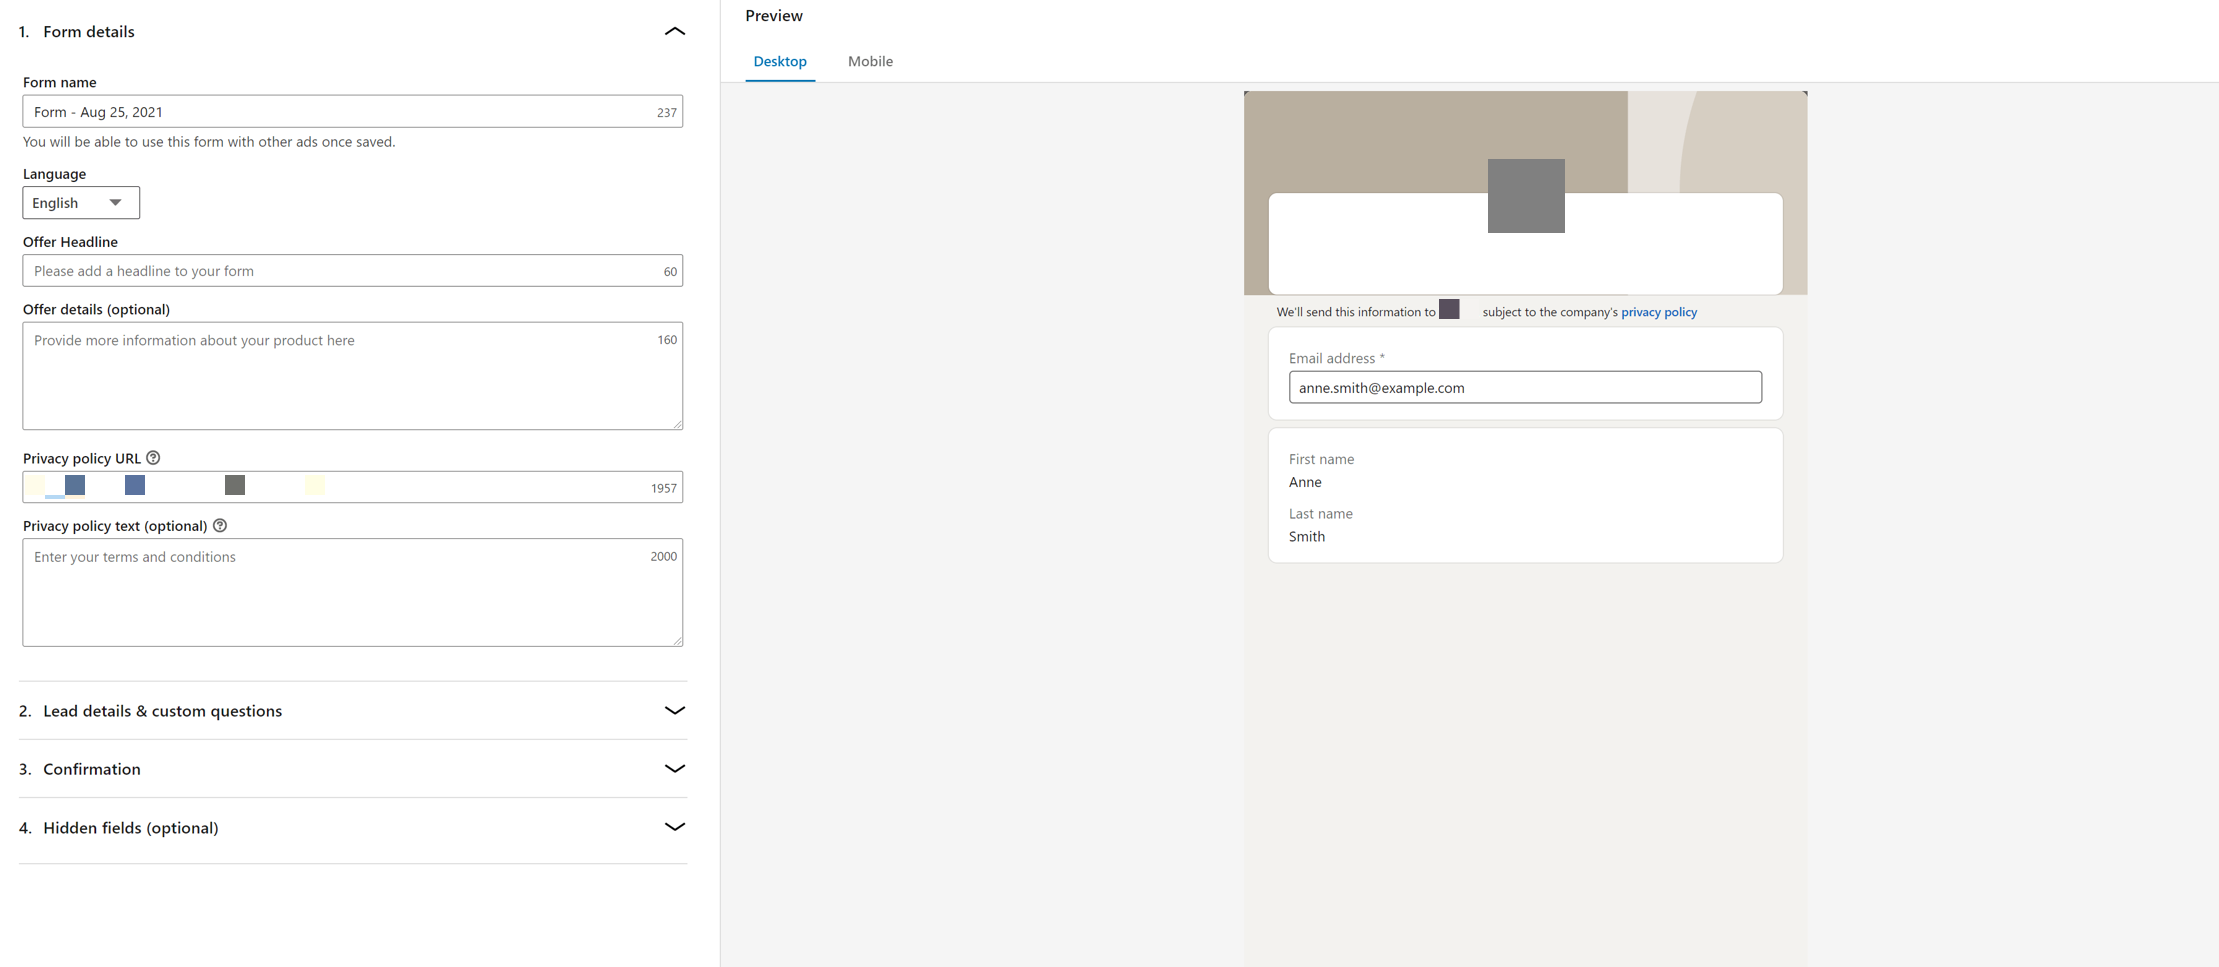Select the Desktop preview tab
This screenshot has height=967, width=2219.
pos(780,61)
